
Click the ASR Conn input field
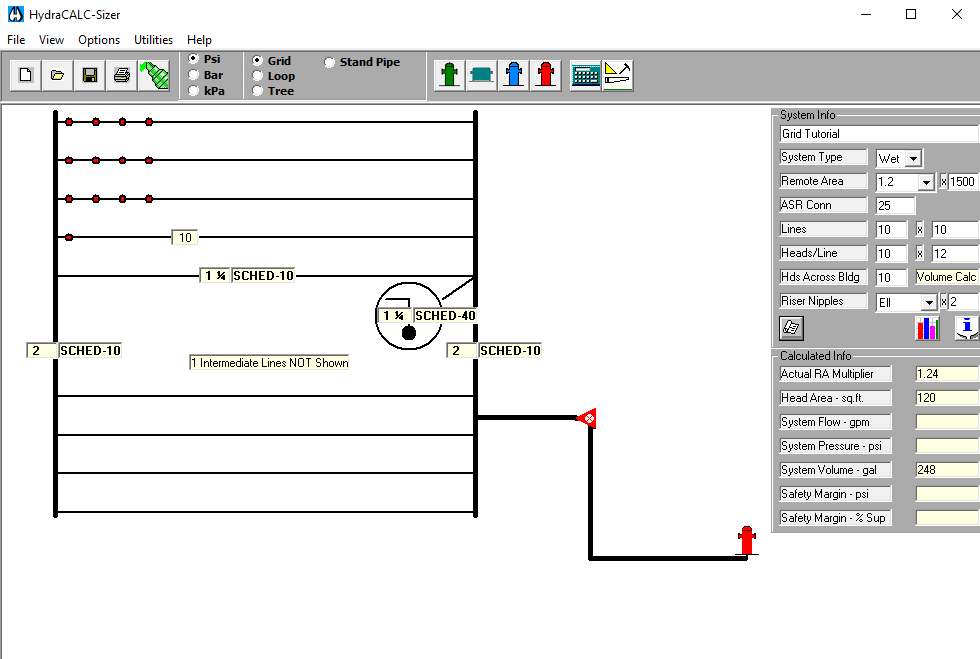[895, 206]
